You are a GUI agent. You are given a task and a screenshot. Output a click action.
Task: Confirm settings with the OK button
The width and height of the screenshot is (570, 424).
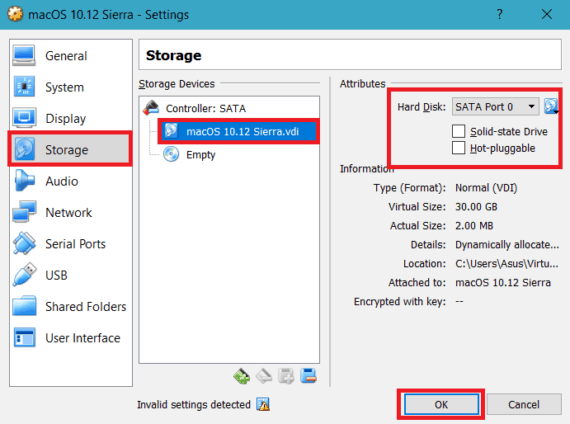coord(441,404)
